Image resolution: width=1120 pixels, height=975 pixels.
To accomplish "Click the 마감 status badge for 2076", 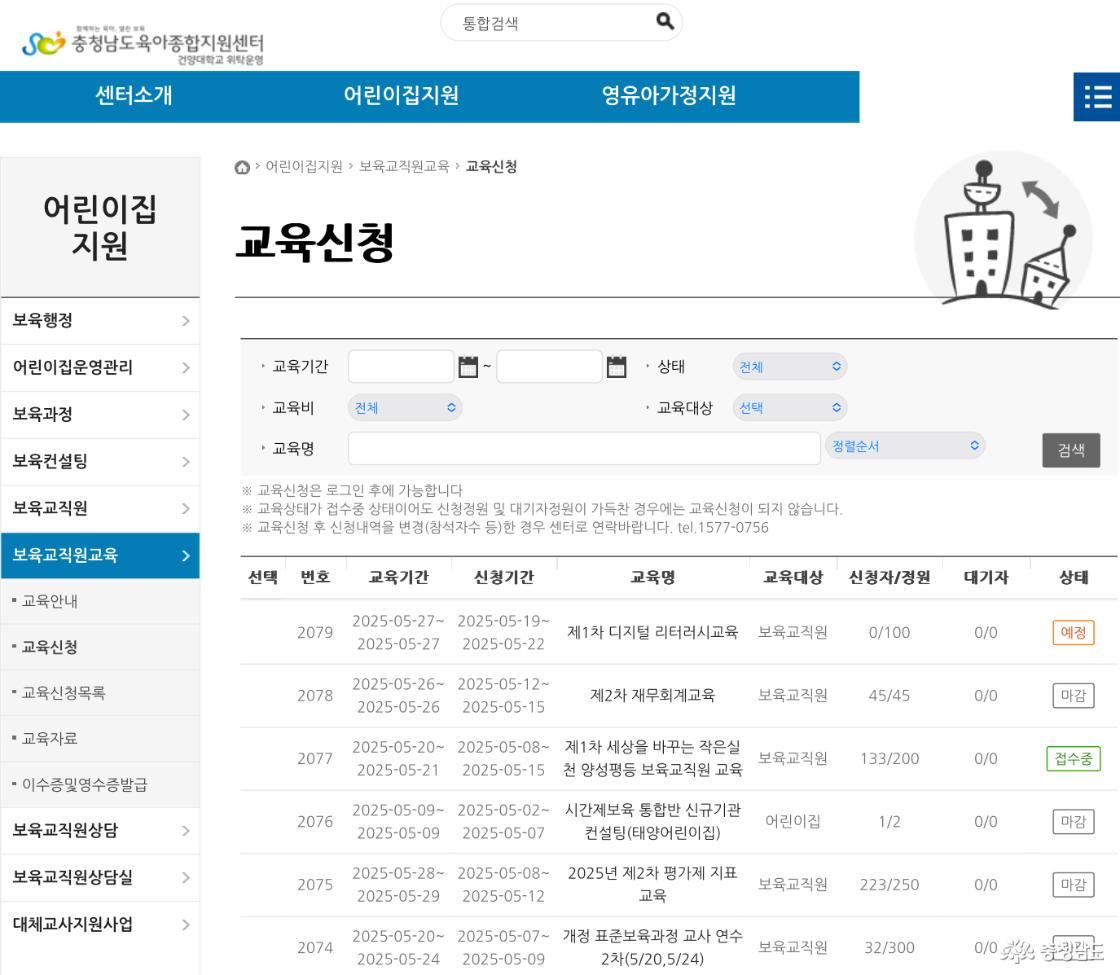I will (1073, 821).
